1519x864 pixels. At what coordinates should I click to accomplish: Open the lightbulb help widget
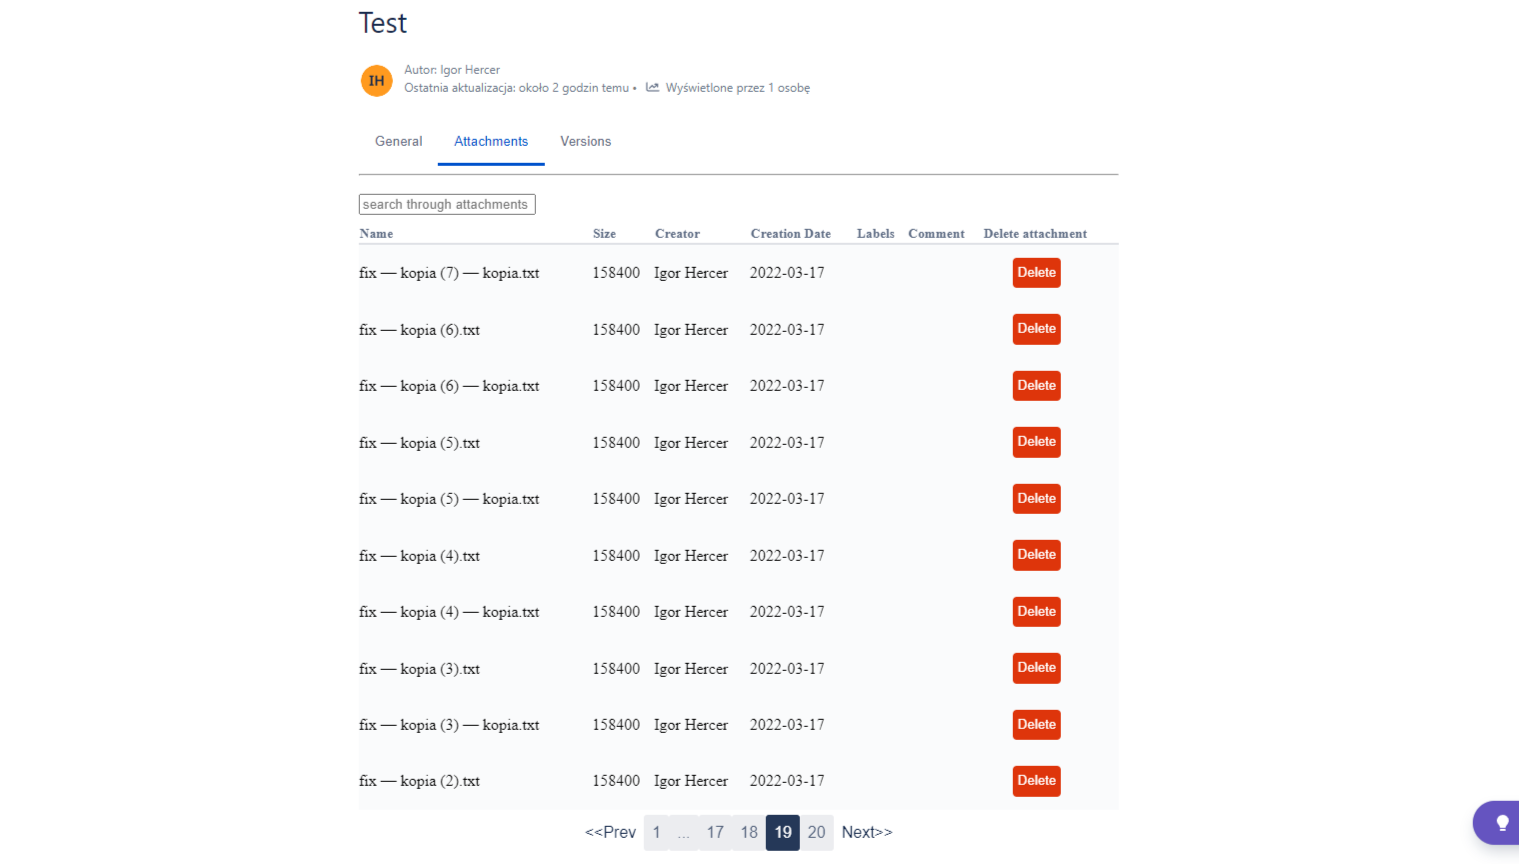tap(1501, 823)
